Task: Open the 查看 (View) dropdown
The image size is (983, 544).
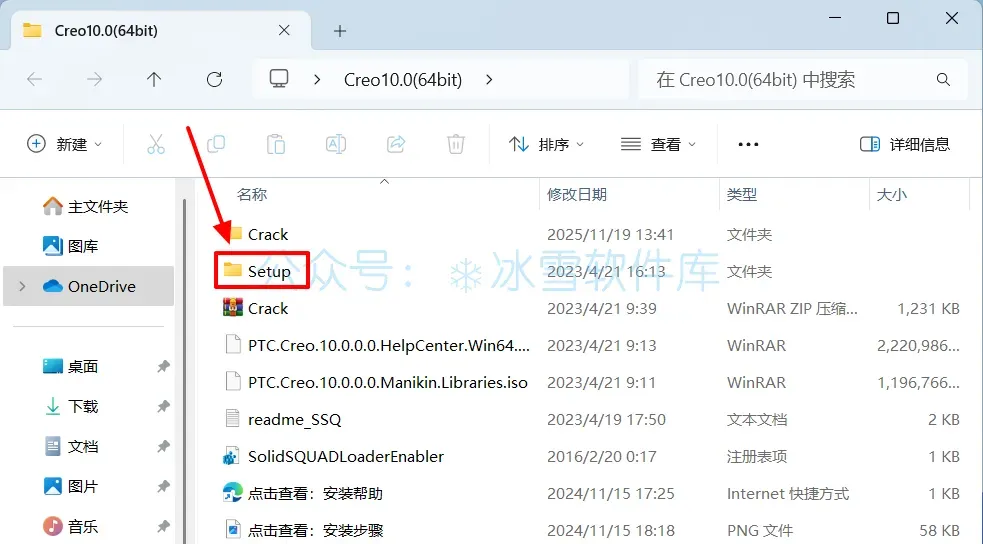Action: 658,144
